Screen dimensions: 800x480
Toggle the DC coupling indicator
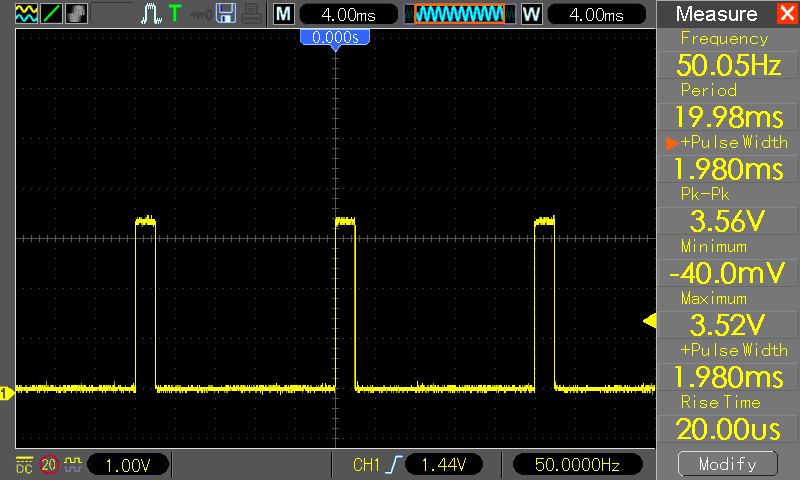(x=23, y=464)
